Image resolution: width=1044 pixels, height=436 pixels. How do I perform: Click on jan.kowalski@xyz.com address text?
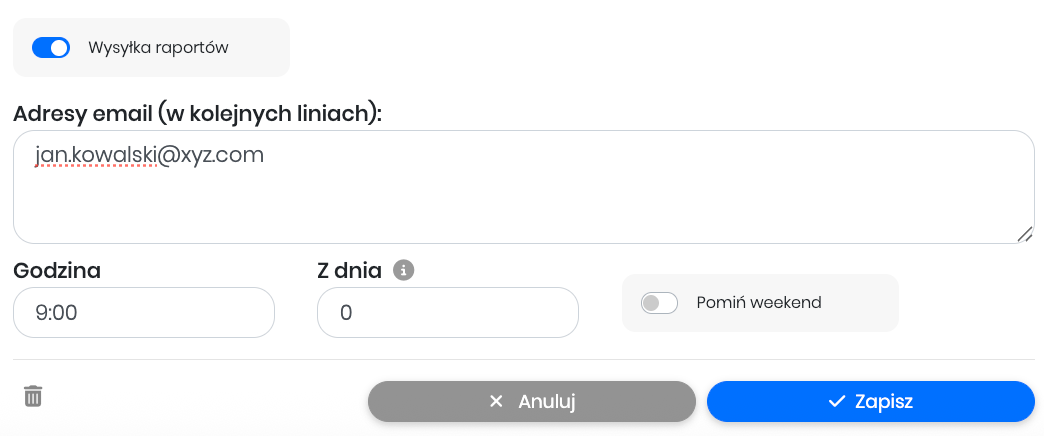tap(148, 155)
